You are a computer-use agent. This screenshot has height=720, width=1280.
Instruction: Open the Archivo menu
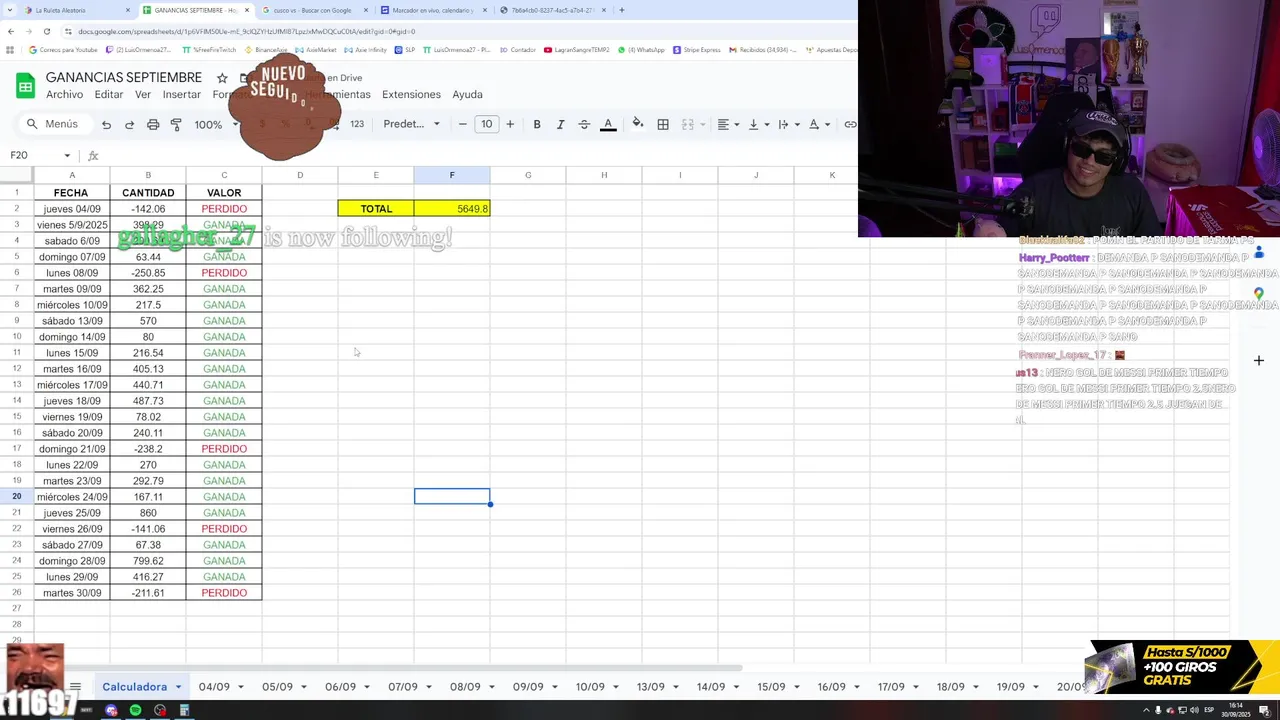click(x=65, y=94)
